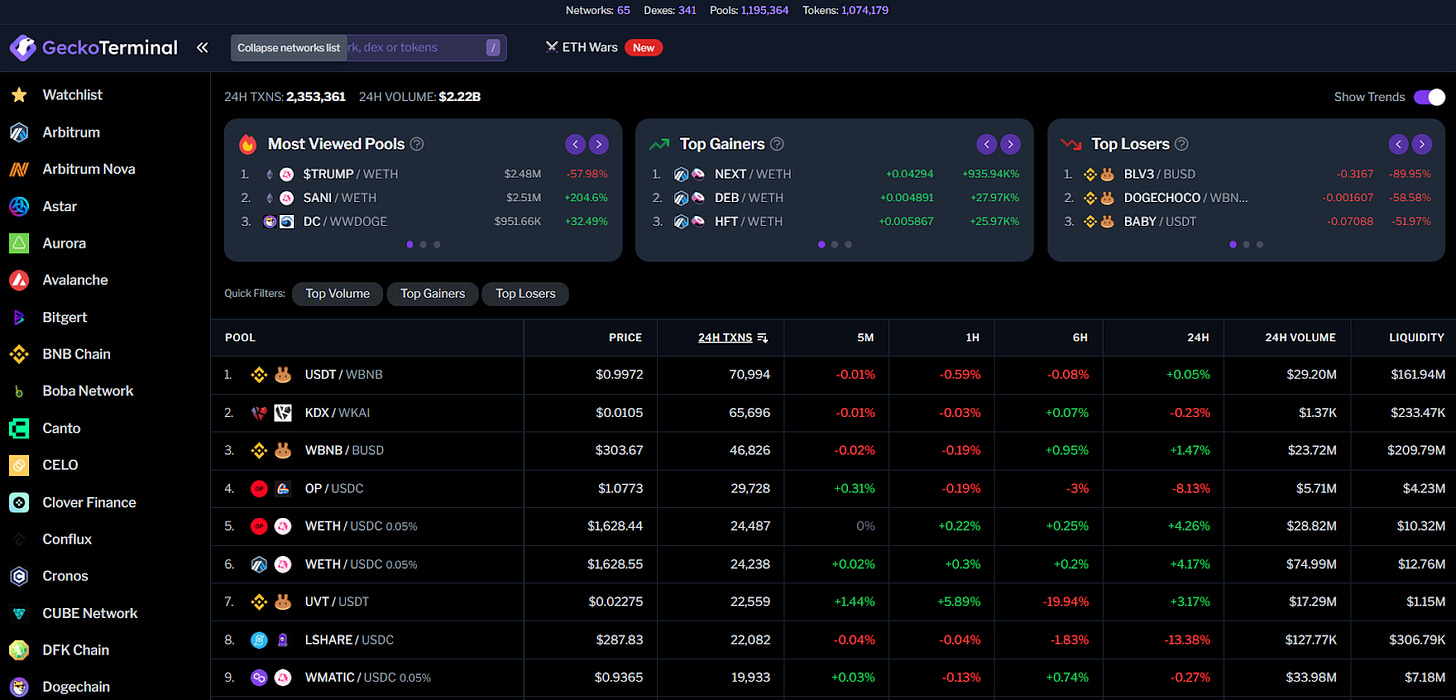Click help icon beside Top Losers

(x=1181, y=144)
